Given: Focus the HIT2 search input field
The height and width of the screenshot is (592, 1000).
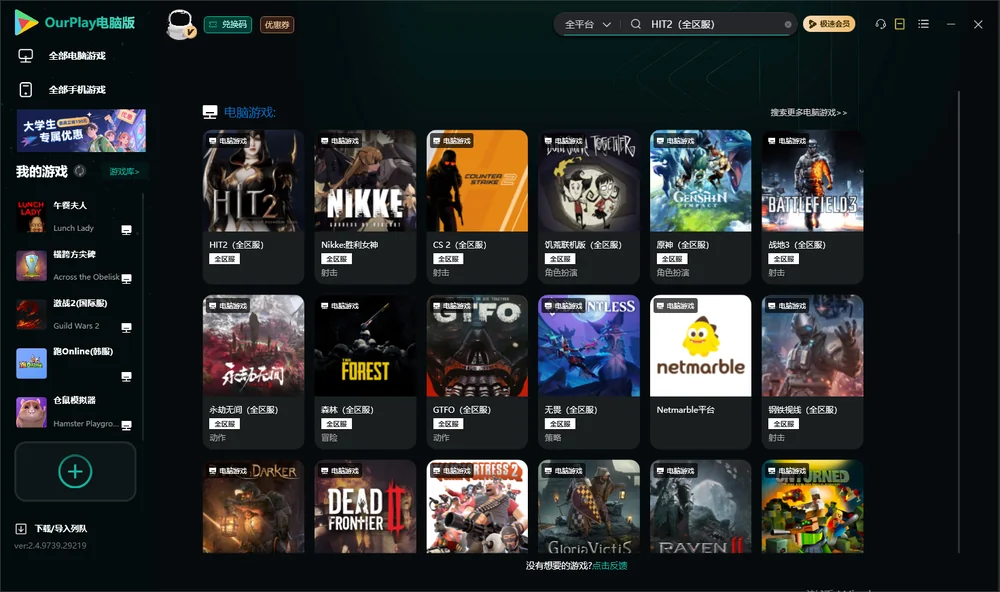Looking at the screenshot, I should pos(715,24).
